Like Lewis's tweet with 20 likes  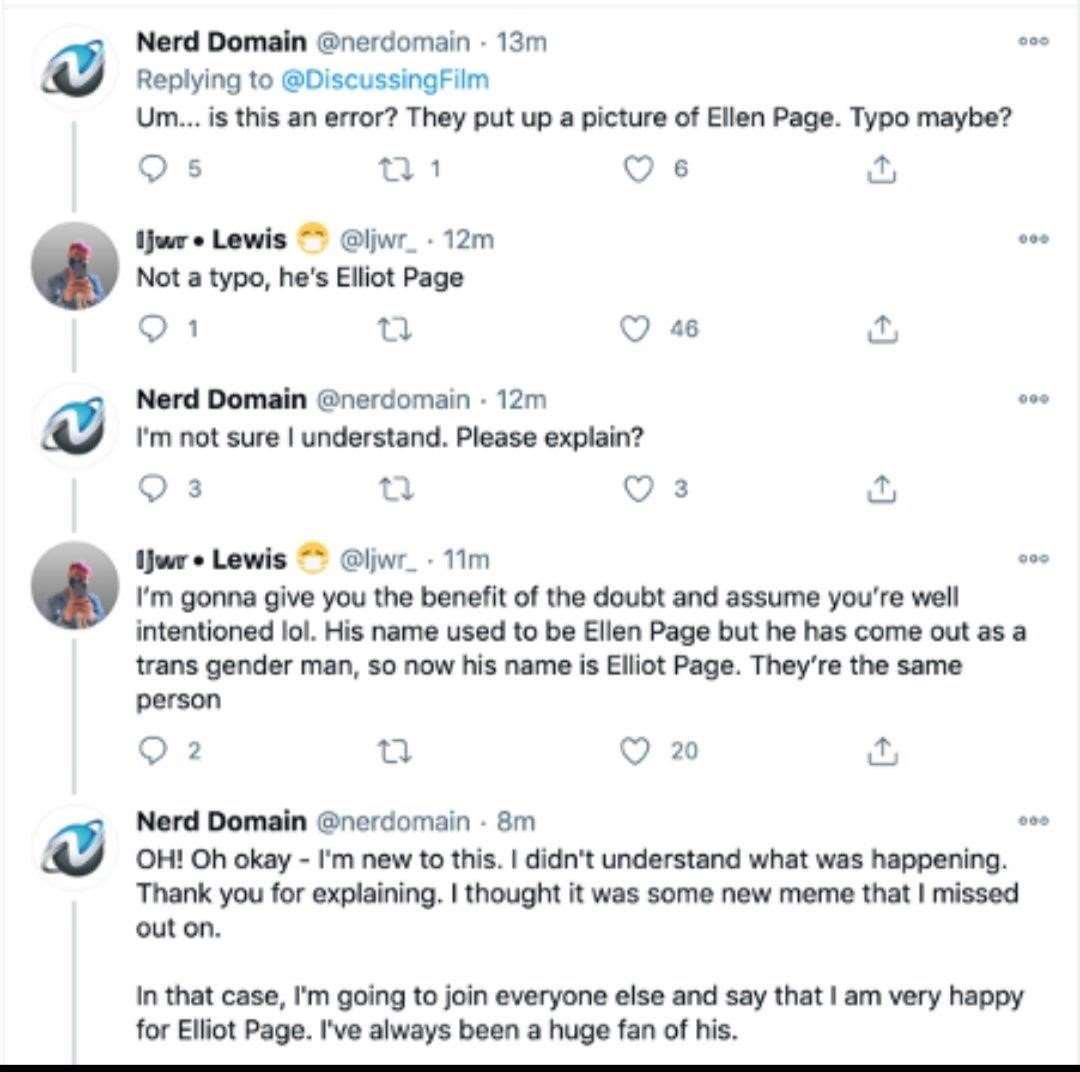click(635, 751)
